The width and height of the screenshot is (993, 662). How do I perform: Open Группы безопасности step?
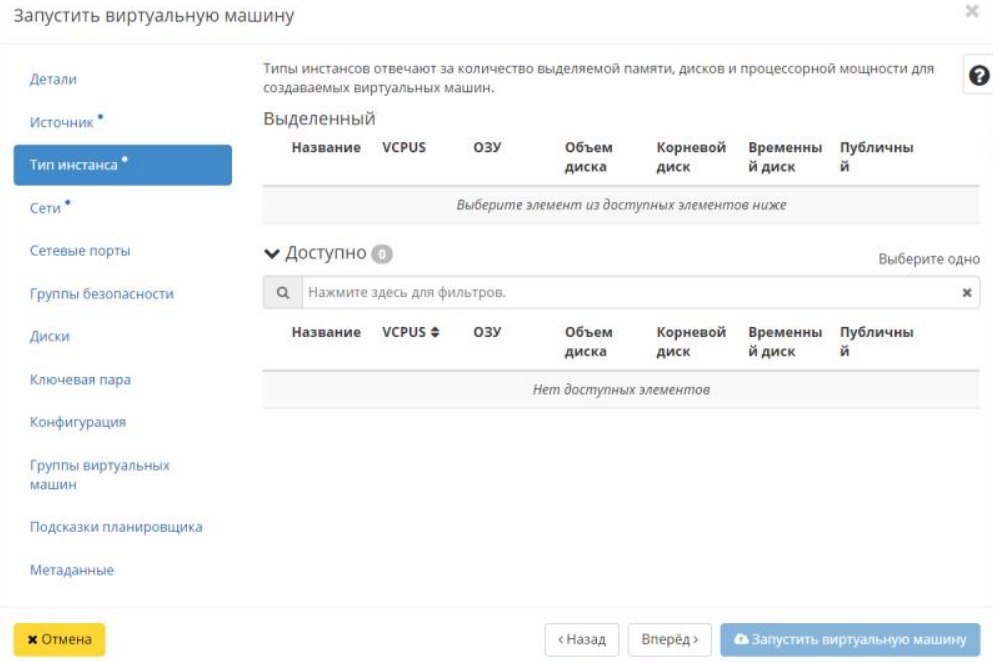coord(101,294)
